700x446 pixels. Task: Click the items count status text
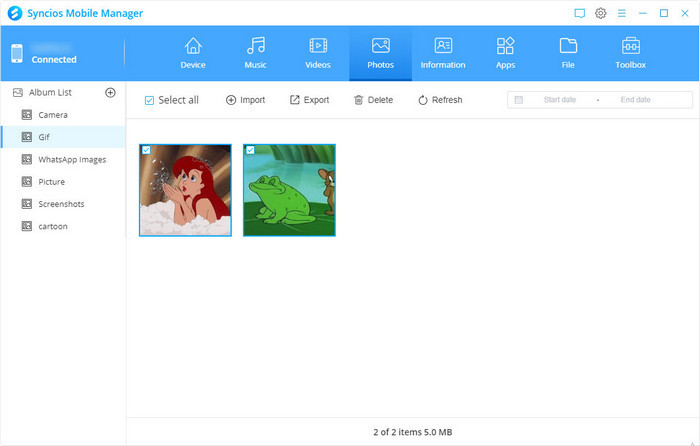pos(412,432)
